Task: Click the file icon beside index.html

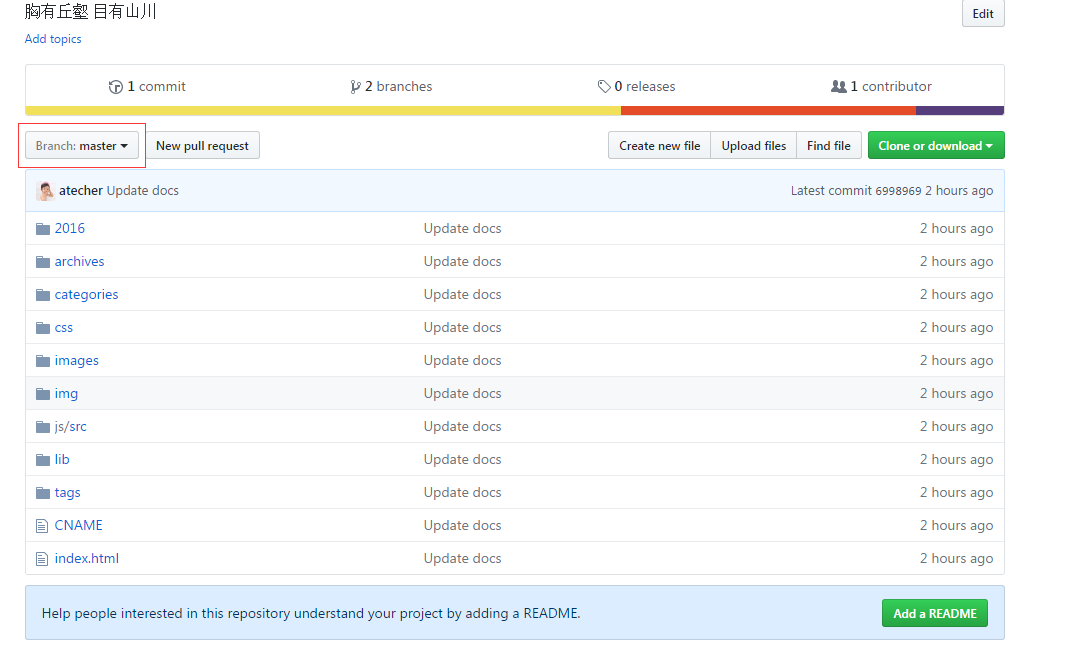Action: pos(42,559)
